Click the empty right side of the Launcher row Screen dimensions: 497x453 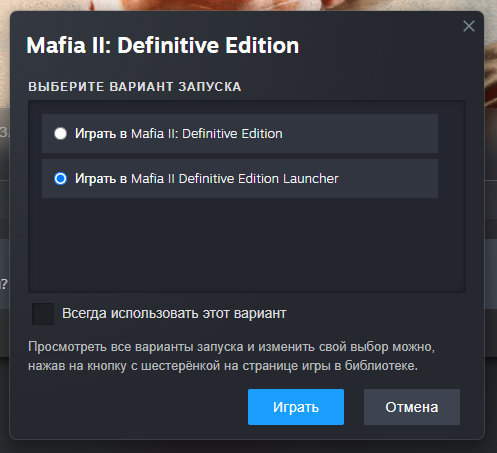(388, 179)
